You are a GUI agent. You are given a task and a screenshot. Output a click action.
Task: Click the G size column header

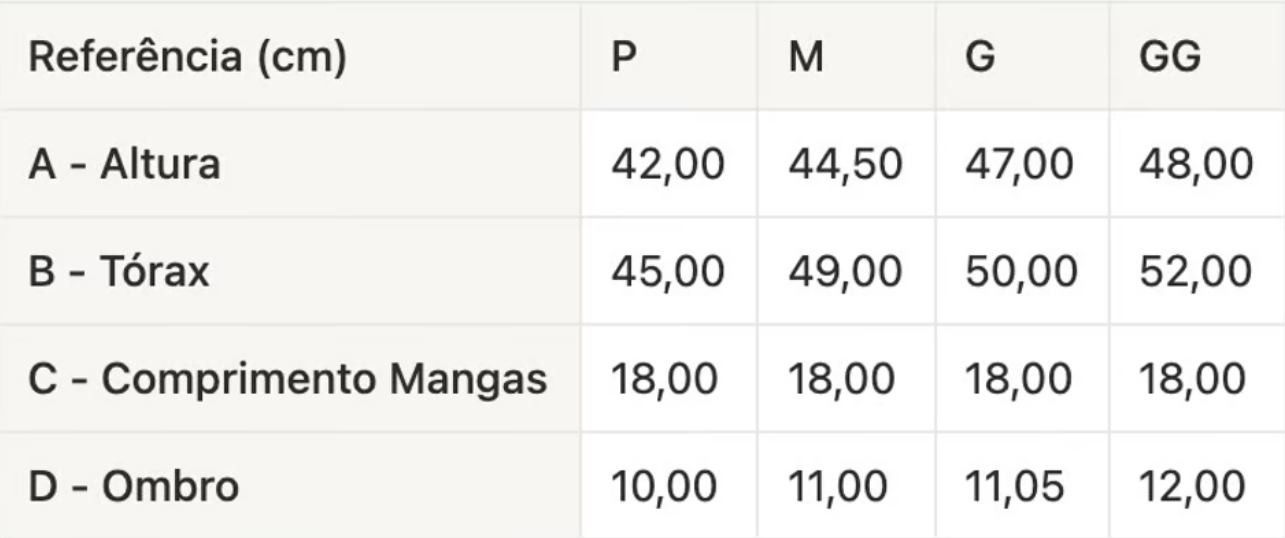pos(980,59)
